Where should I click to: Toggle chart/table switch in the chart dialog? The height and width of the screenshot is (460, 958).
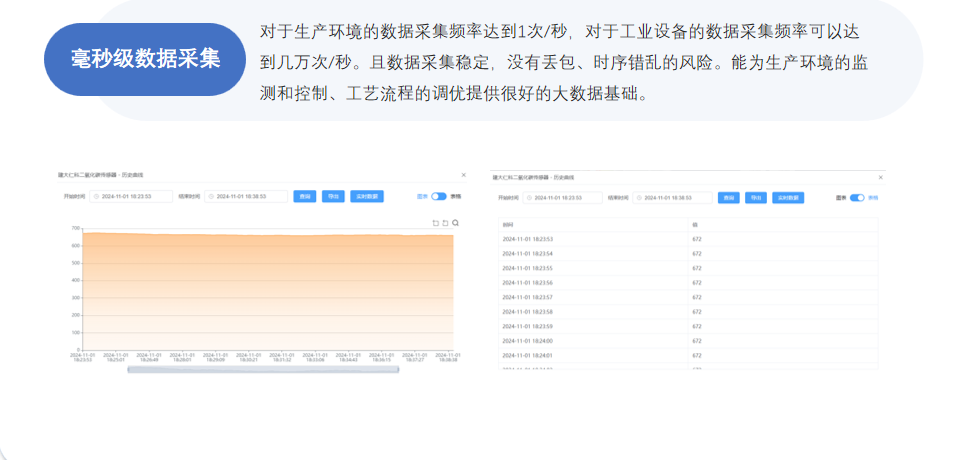(439, 197)
